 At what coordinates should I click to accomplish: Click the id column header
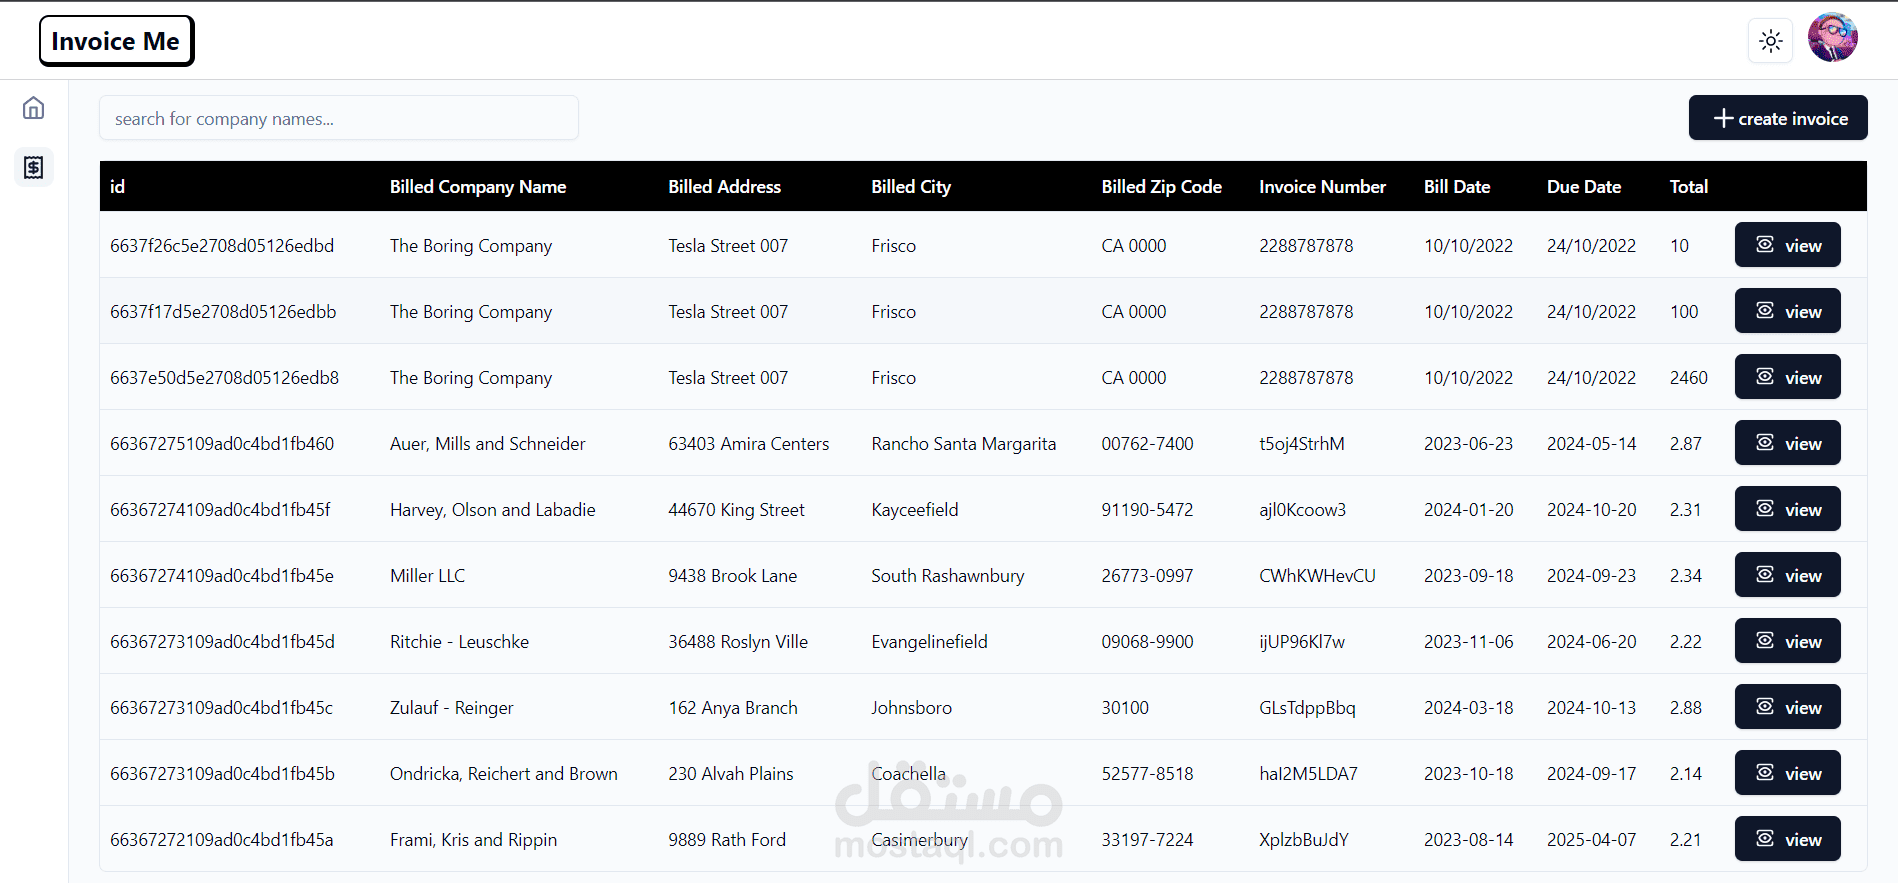coord(118,187)
